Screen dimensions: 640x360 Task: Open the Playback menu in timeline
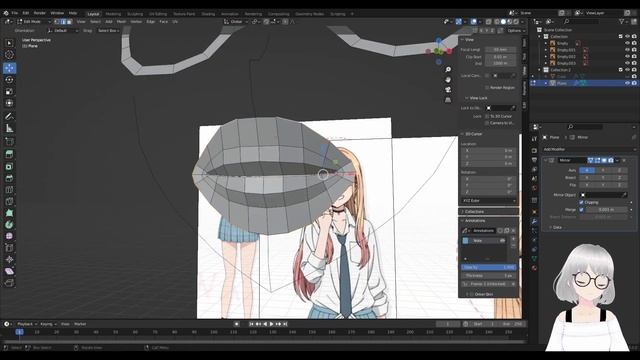(x=27, y=324)
